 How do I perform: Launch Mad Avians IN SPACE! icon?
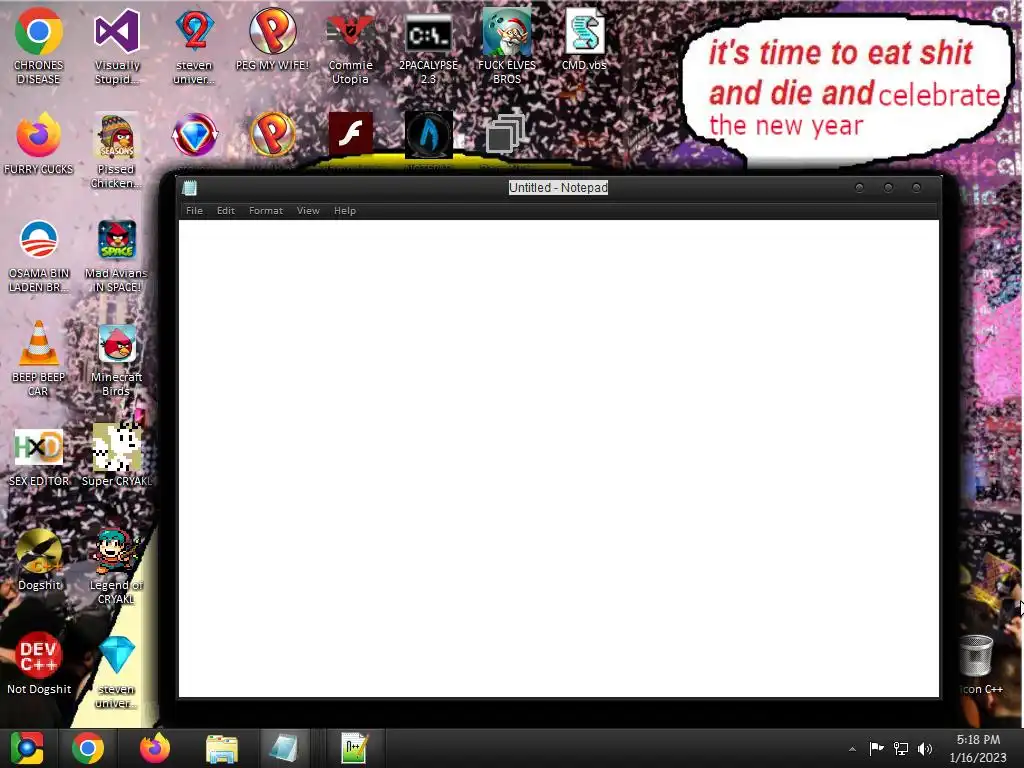(116, 255)
